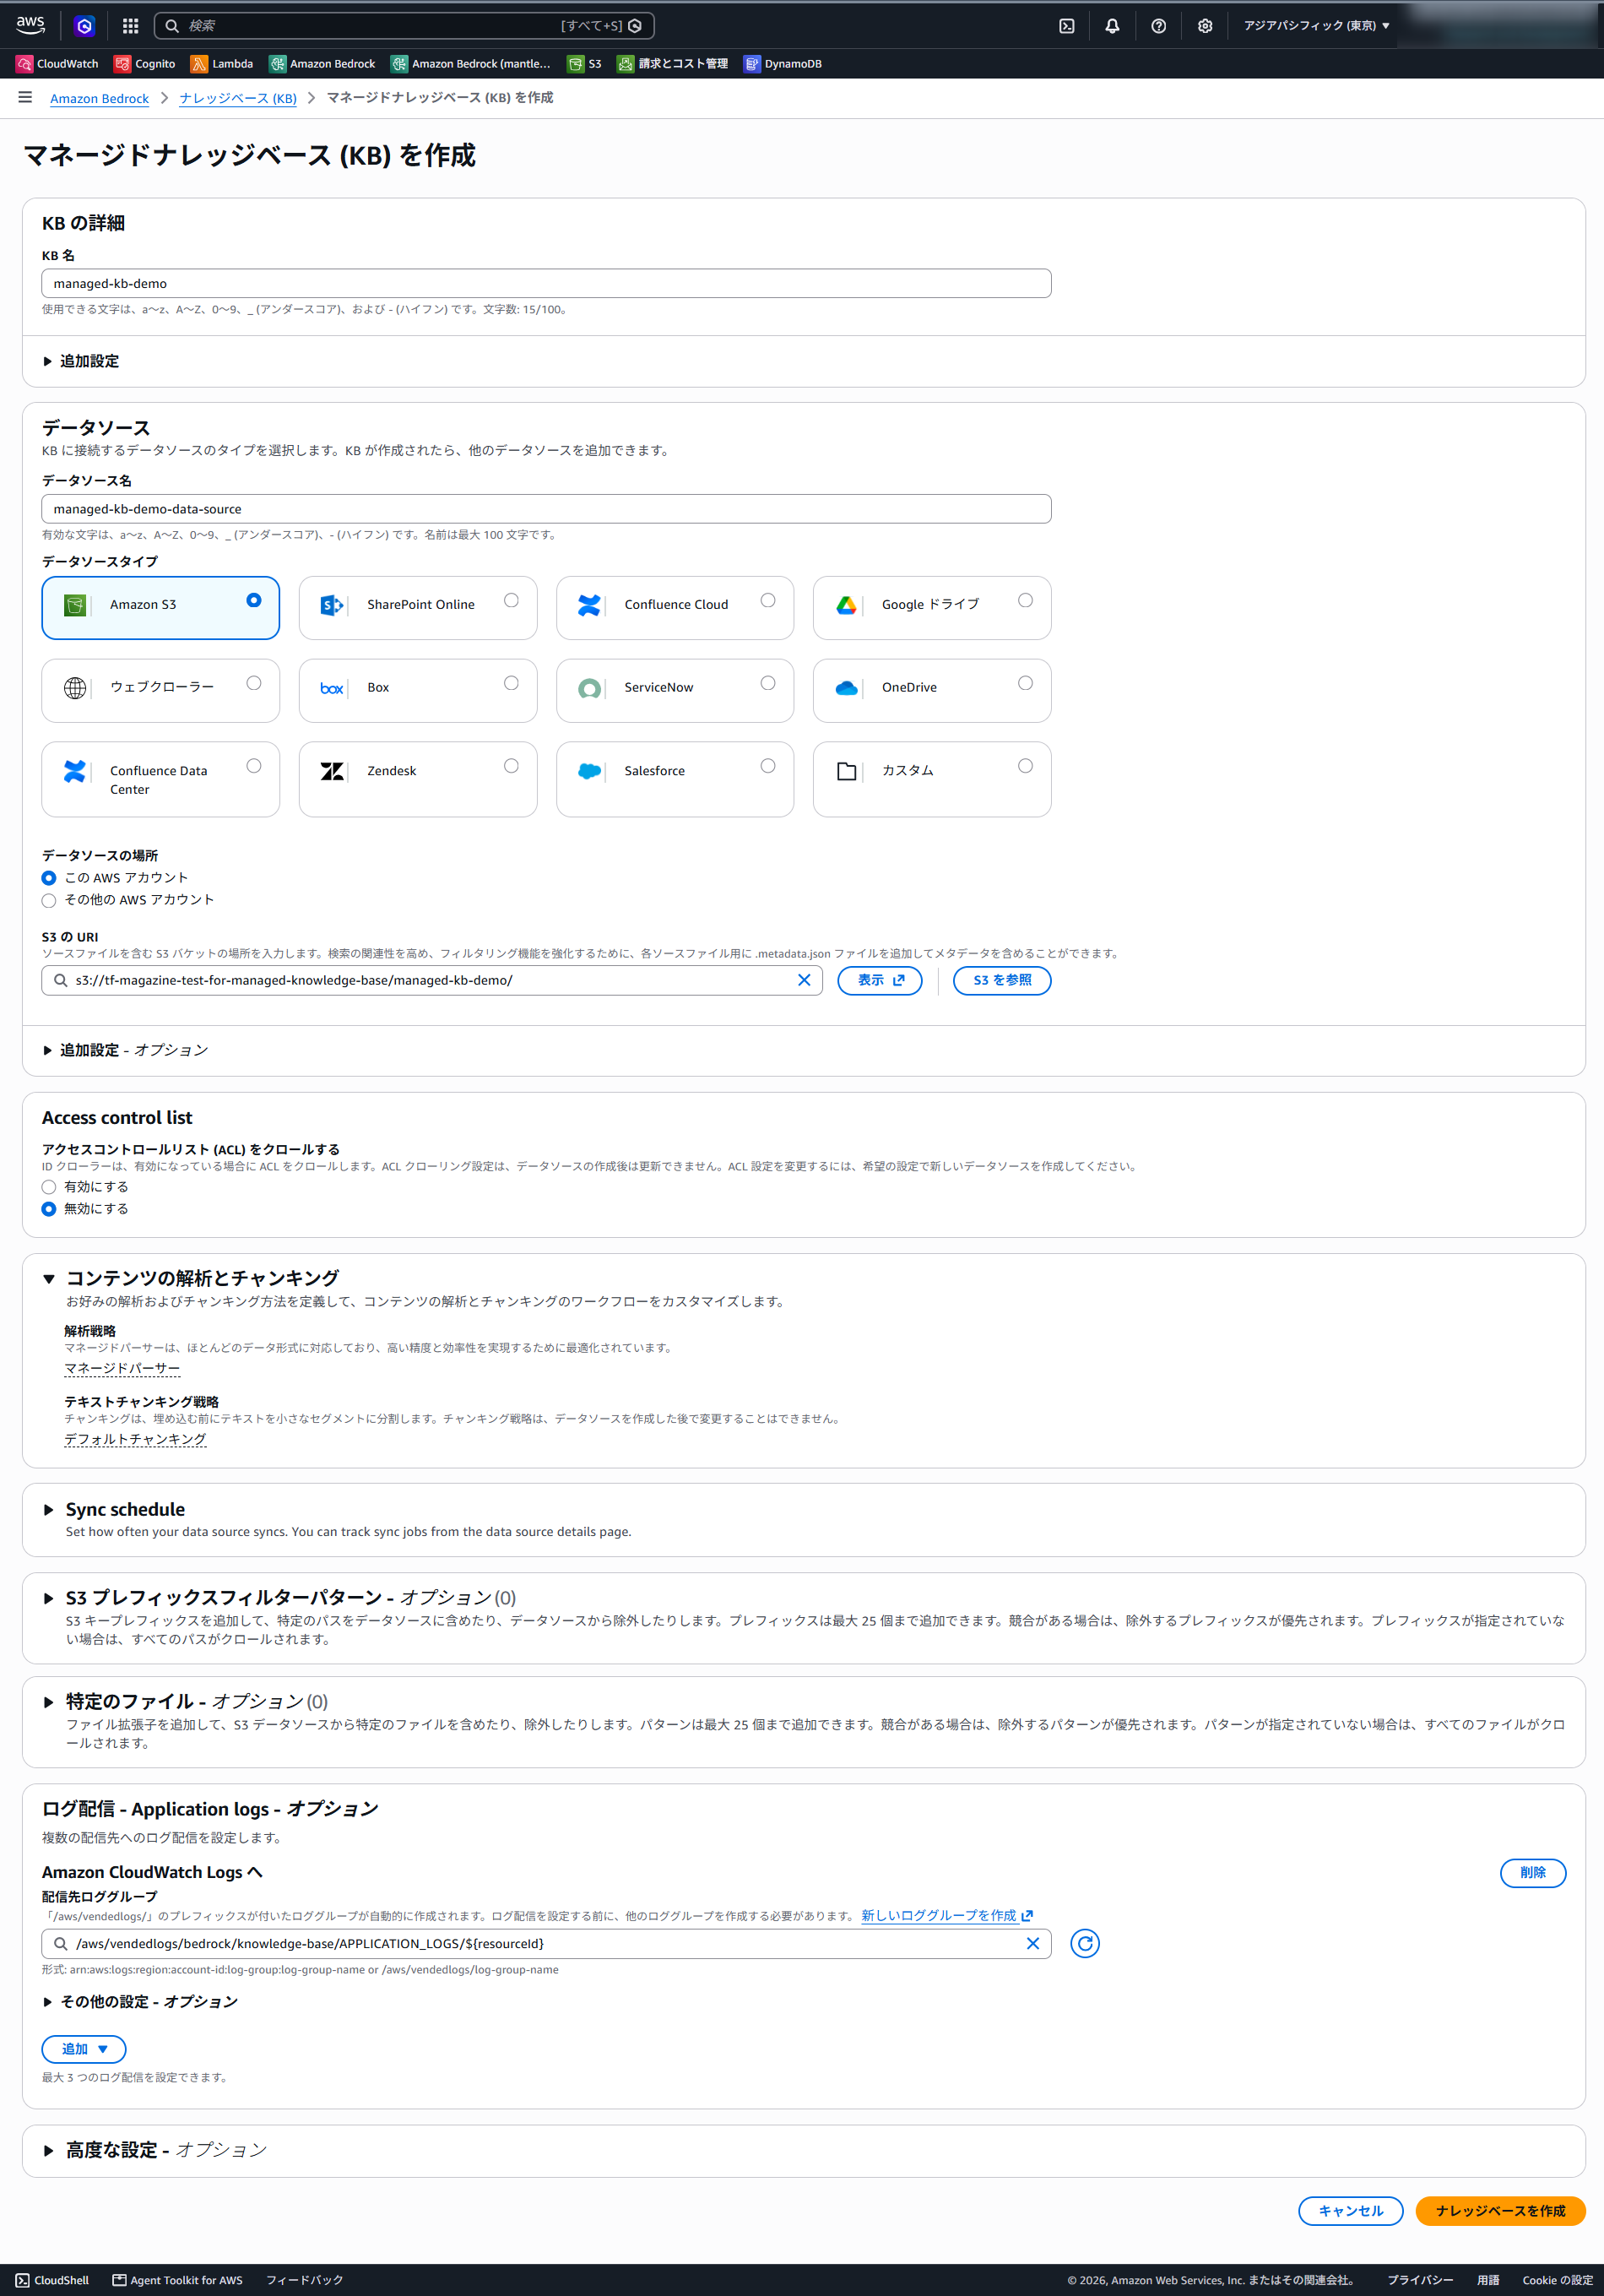Select Salesforce data source type
The height and width of the screenshot is (2296, 1604).
click(675, 779)
